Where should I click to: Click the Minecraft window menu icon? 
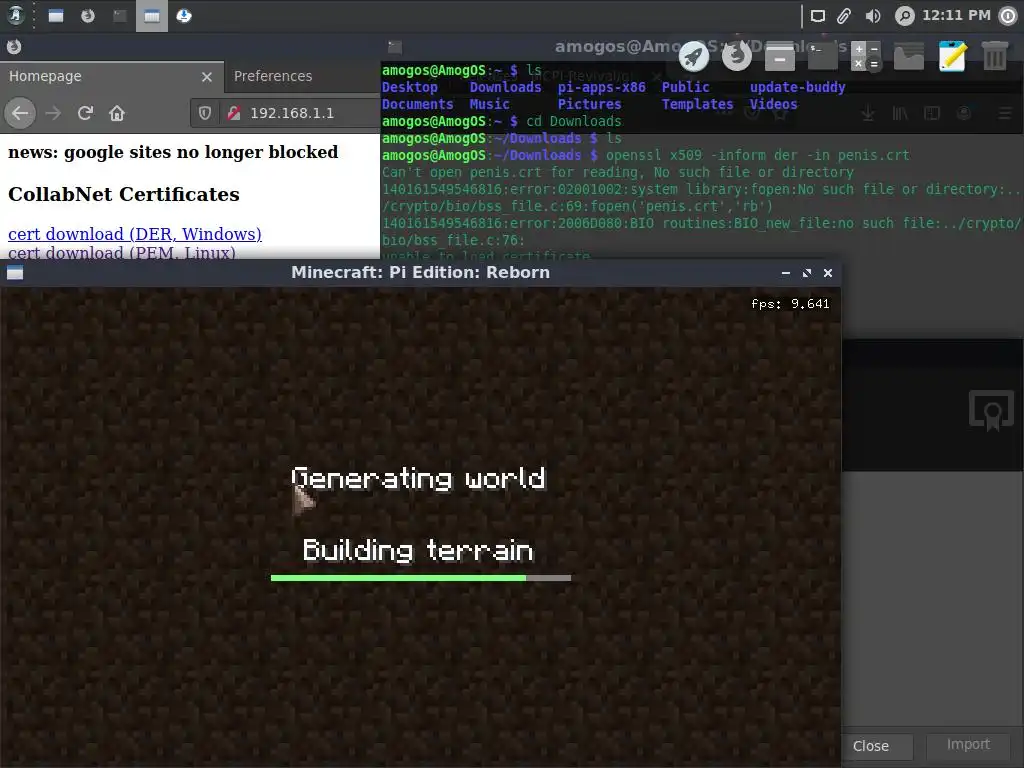(15, 273)
